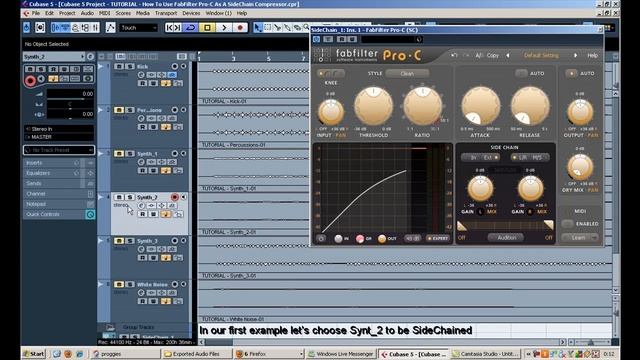
Task: Enable MIDI in Pro-C
Action: click(567, 224)
